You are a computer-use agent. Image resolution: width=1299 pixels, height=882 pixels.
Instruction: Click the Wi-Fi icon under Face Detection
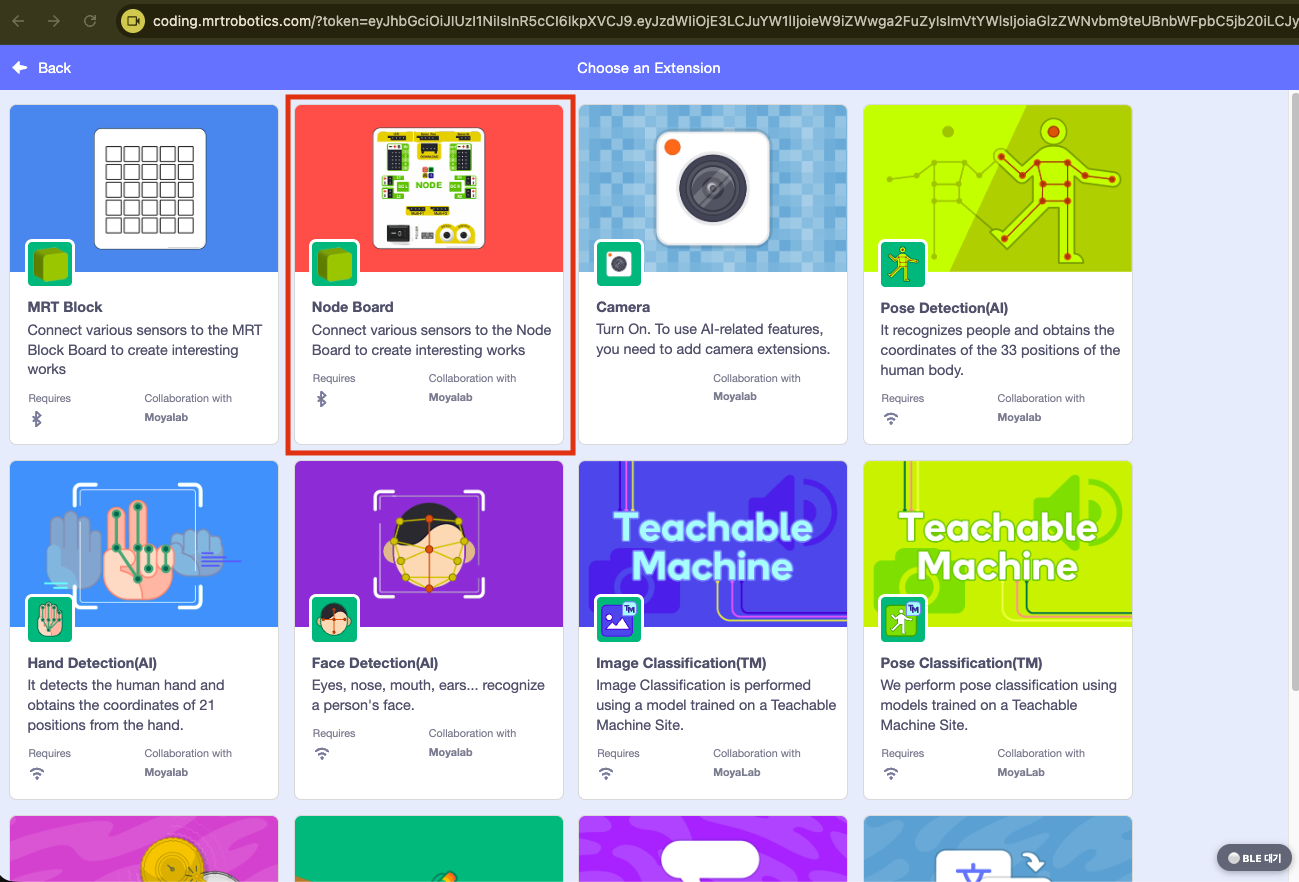321,754
